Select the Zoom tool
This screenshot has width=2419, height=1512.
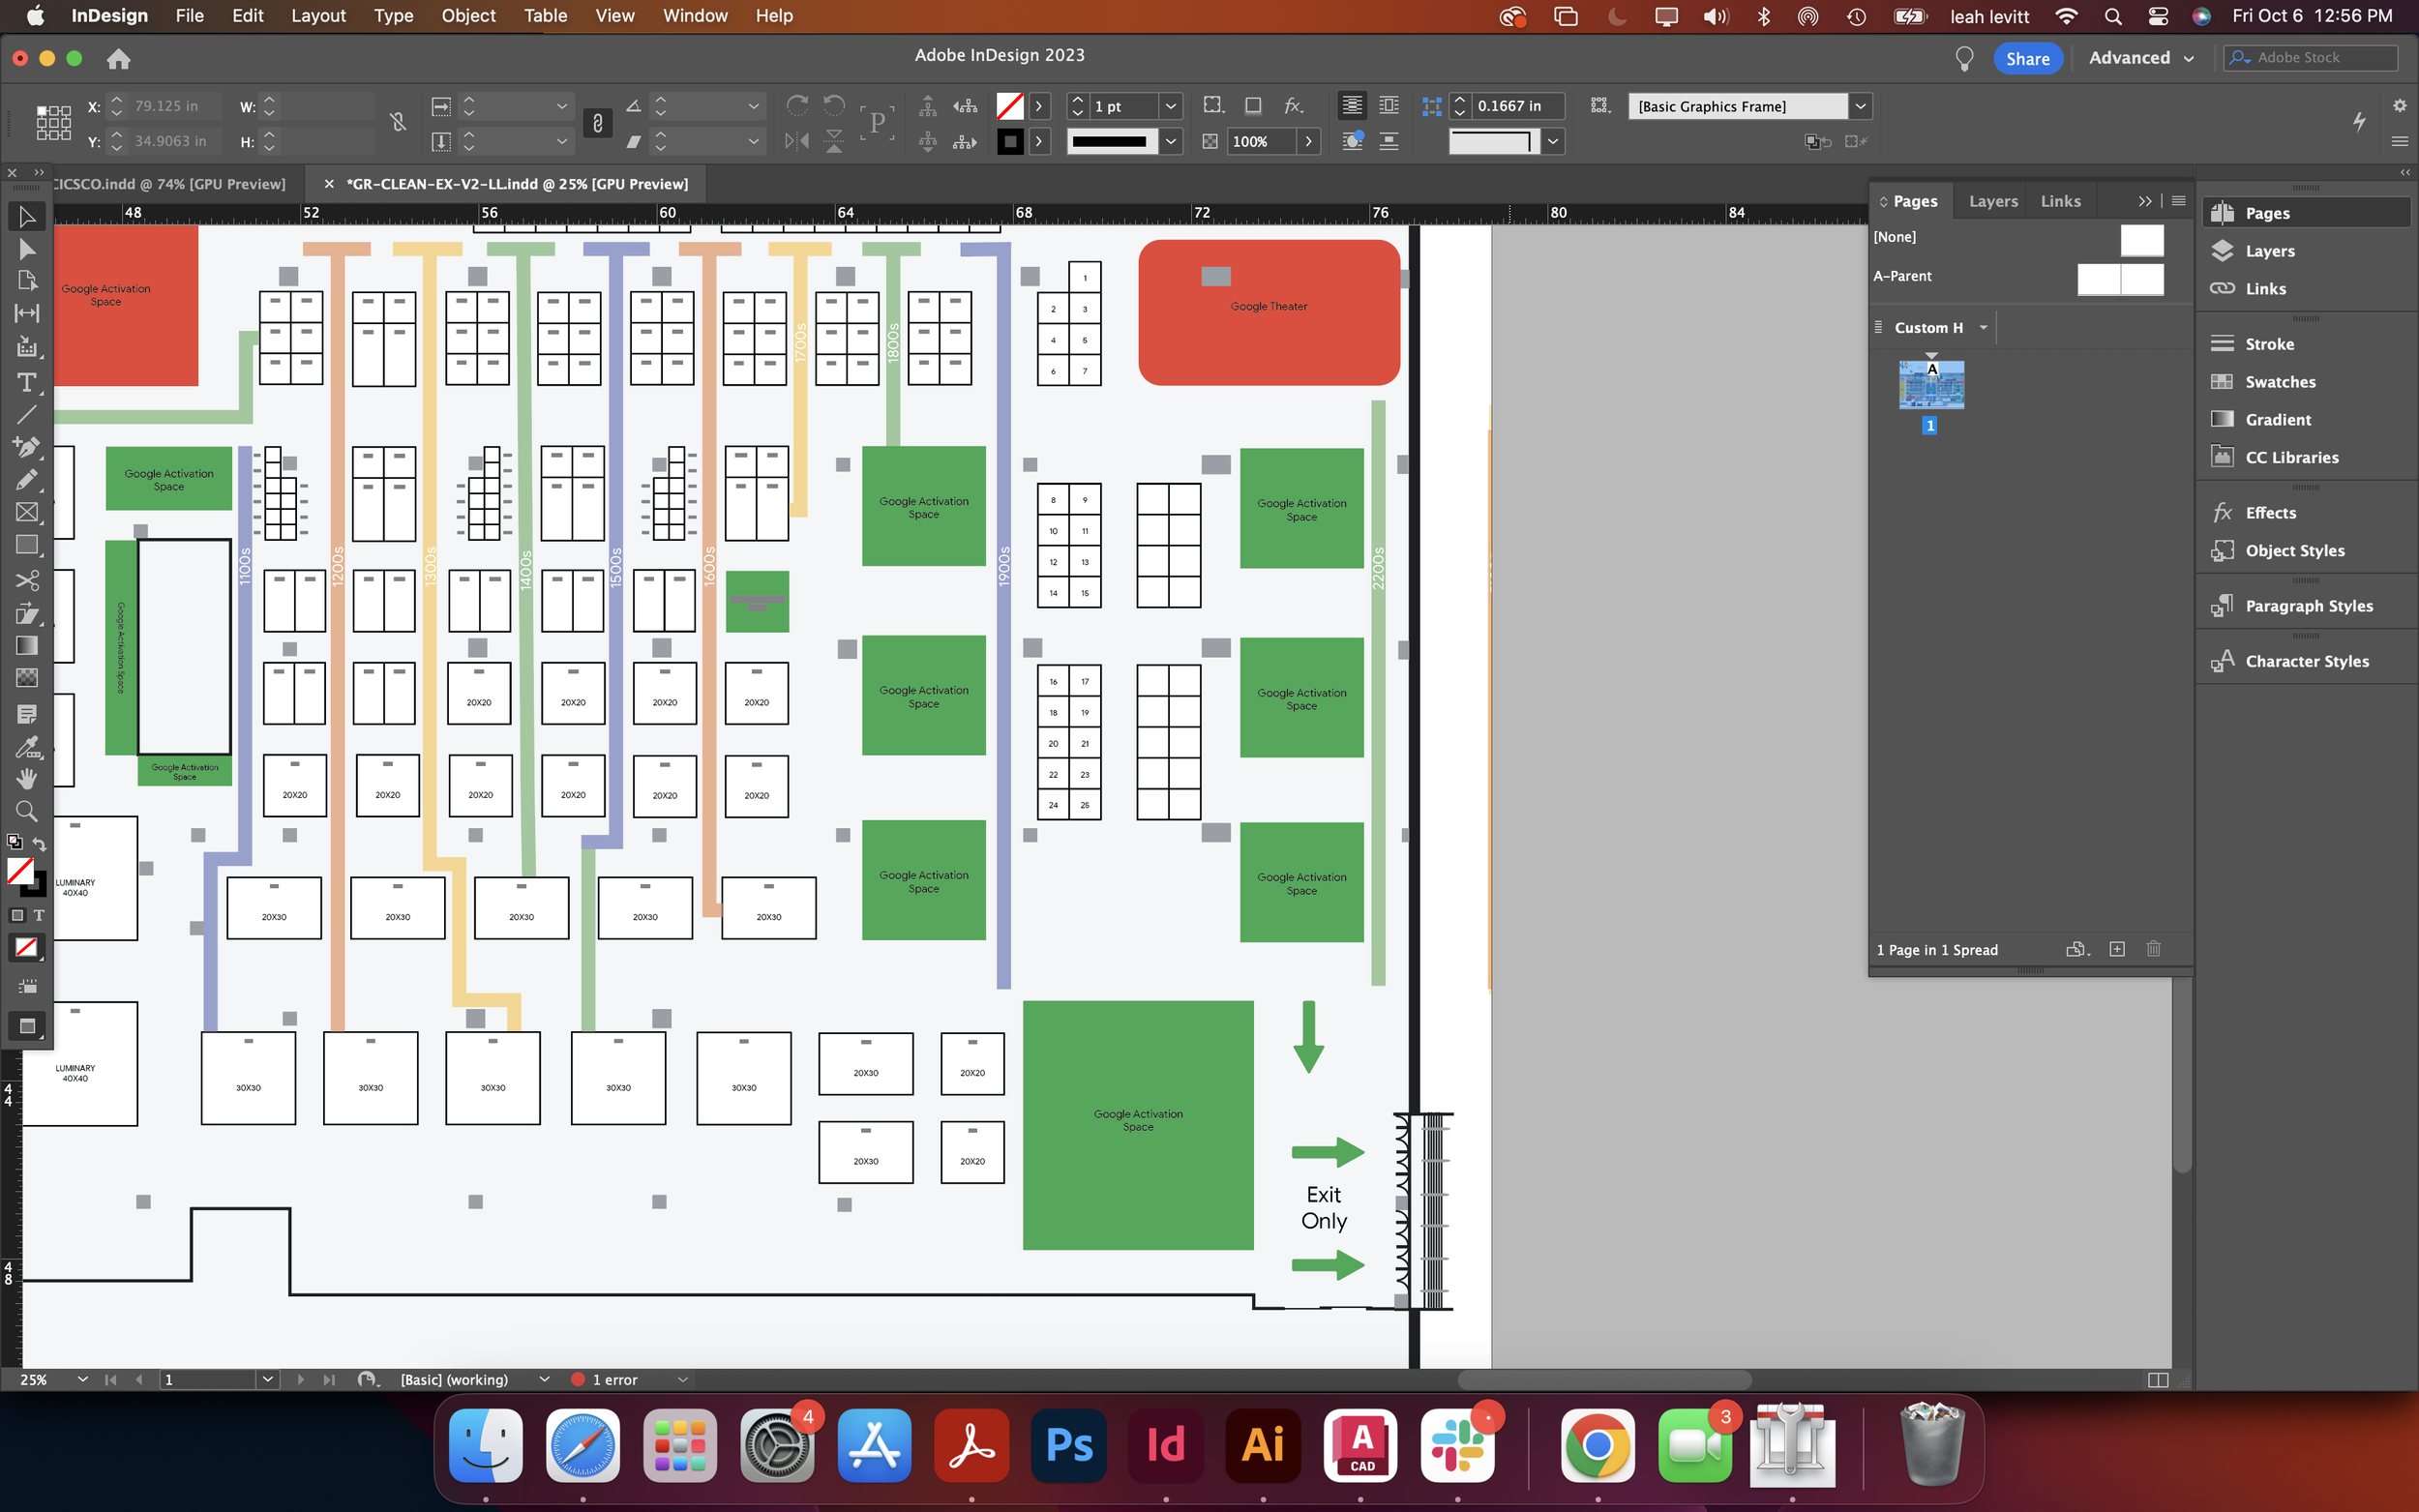[x=27, y=811]
